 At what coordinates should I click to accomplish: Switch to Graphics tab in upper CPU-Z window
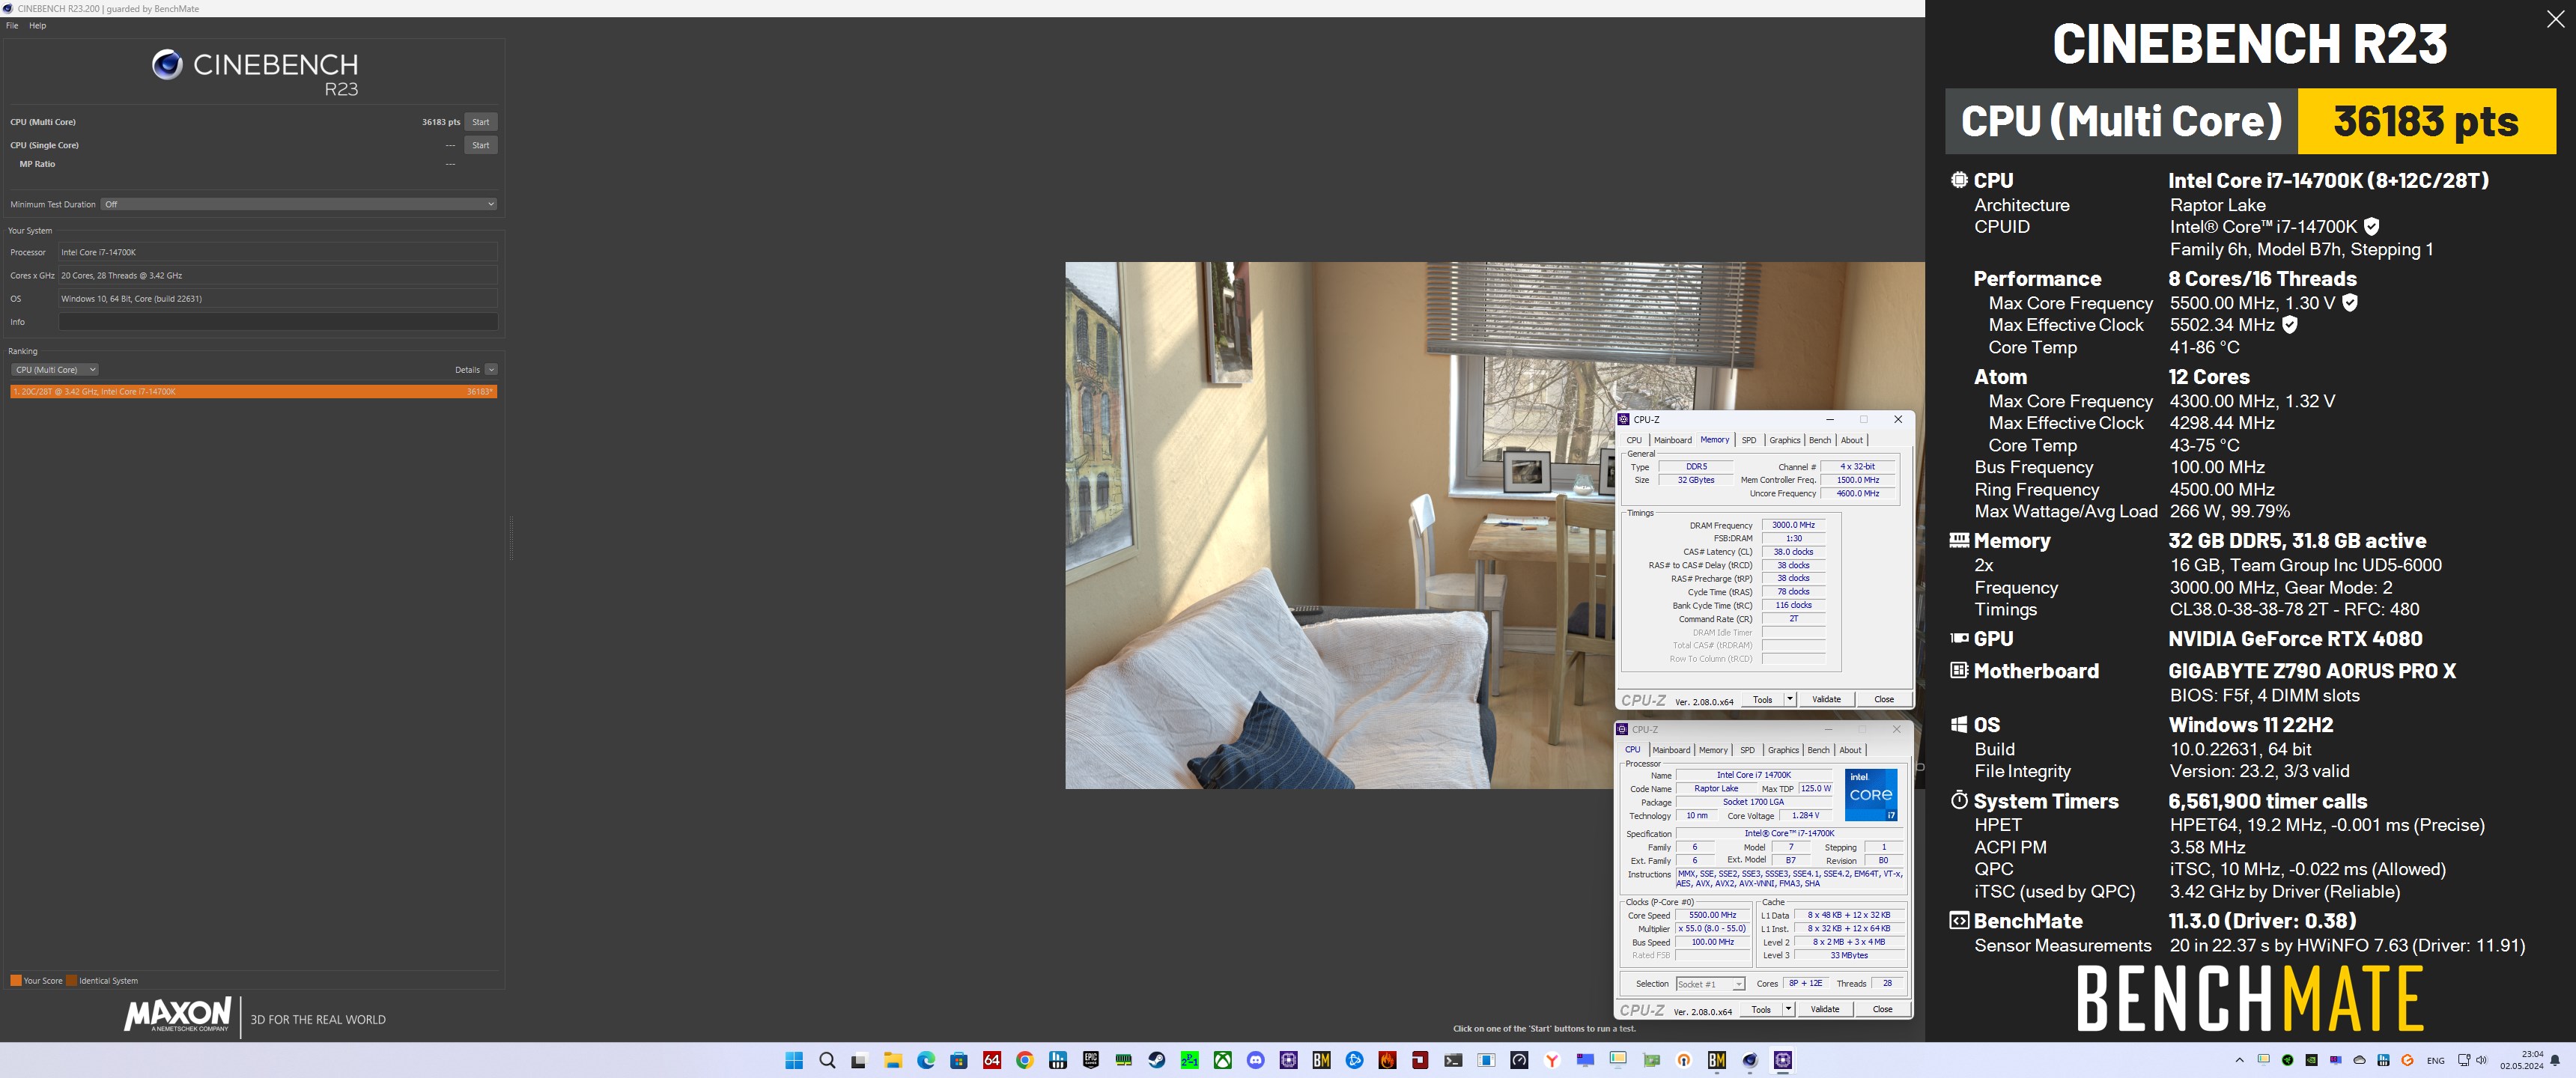[1785, 440]
